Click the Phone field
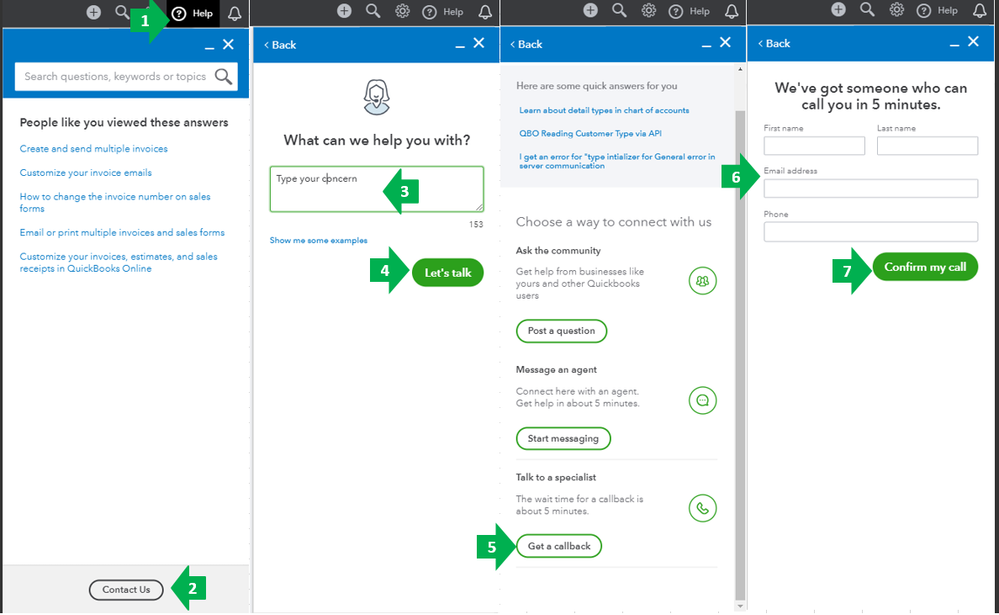 (871, 231)
